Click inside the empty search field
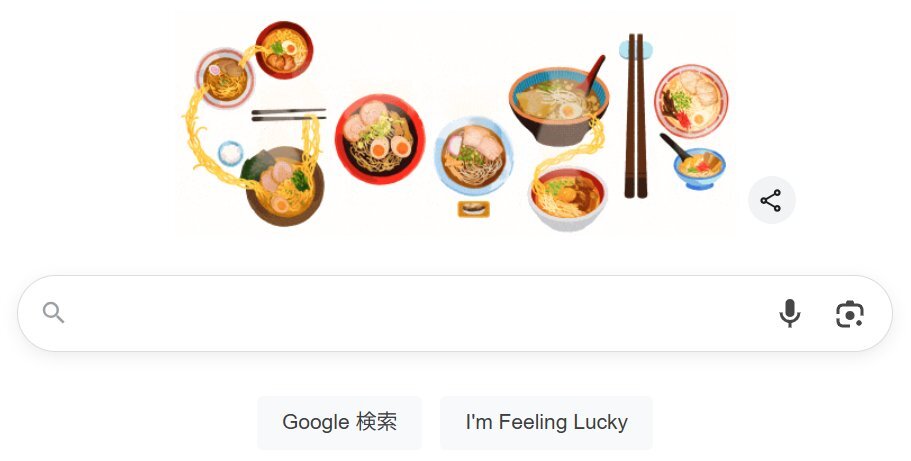Image resolution: width=911 pixels, height=461 pixels. 418,313
